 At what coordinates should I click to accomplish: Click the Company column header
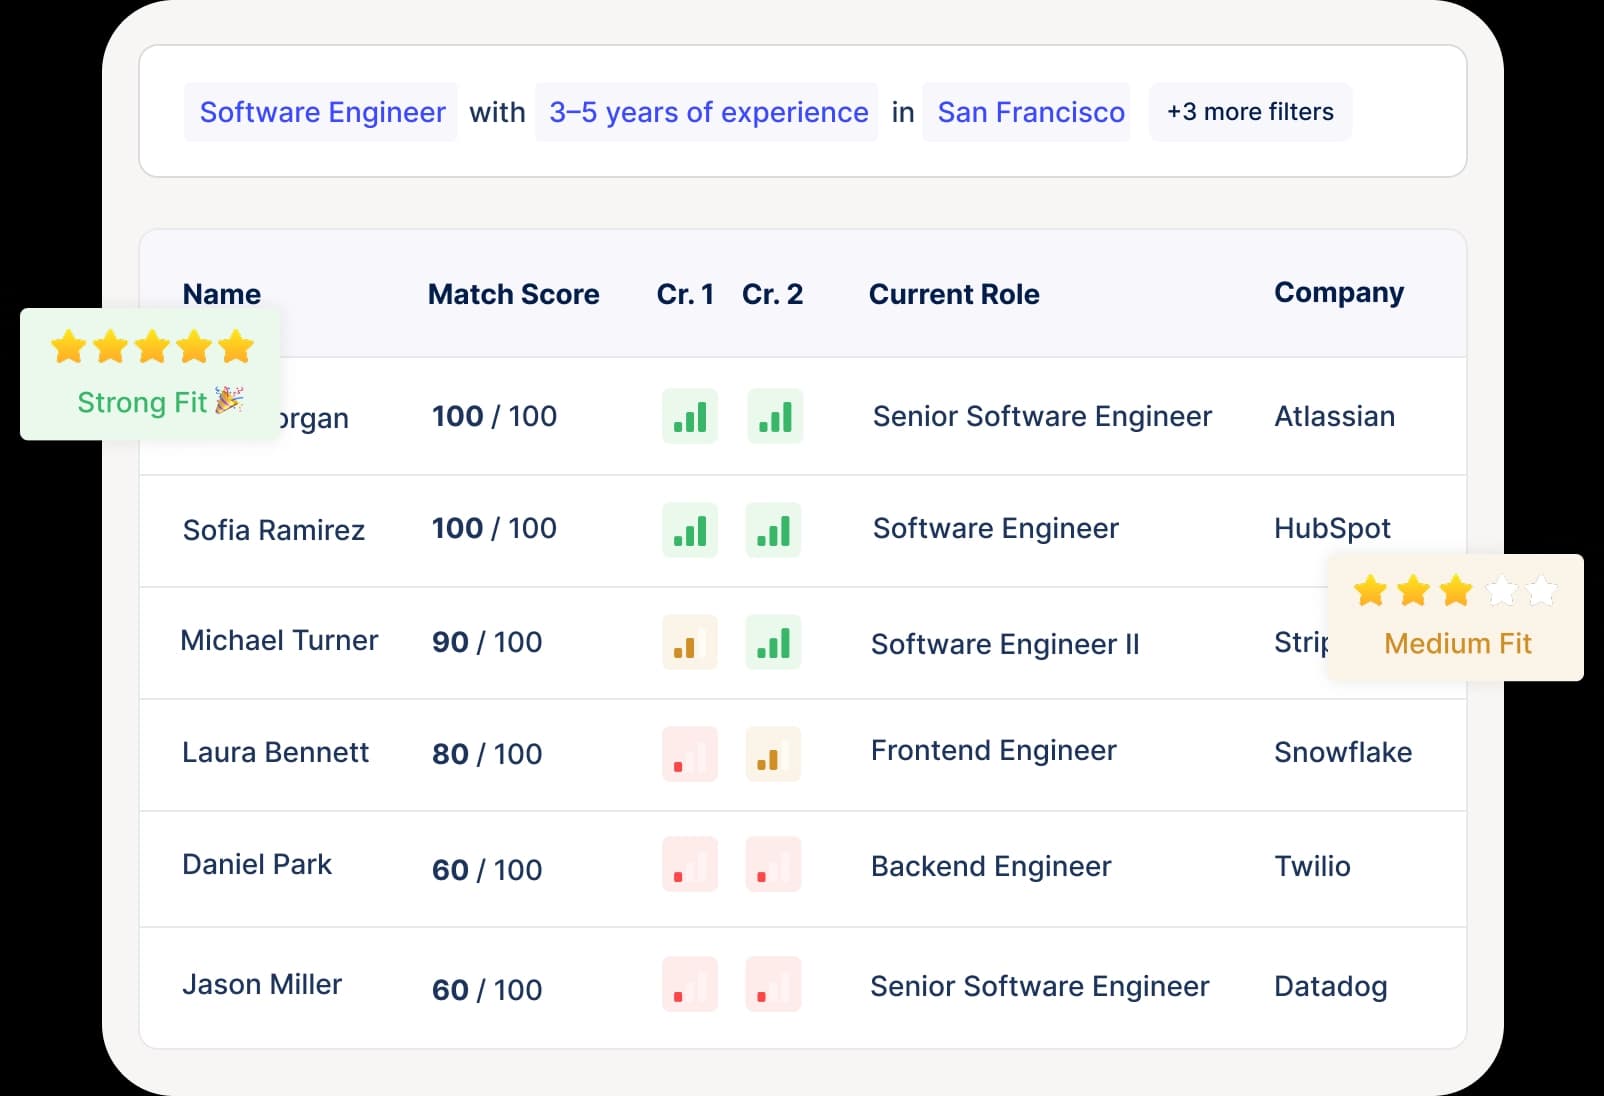(1339, 292)
